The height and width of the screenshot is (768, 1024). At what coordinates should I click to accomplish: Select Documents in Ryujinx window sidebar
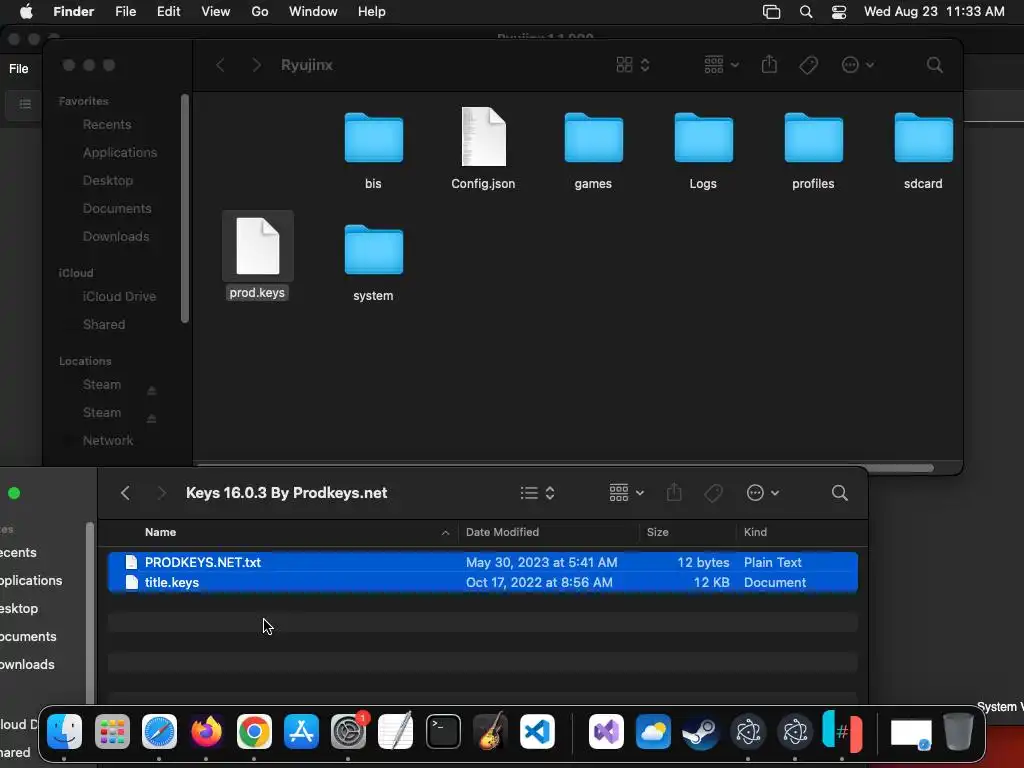[x=117, y=208]
